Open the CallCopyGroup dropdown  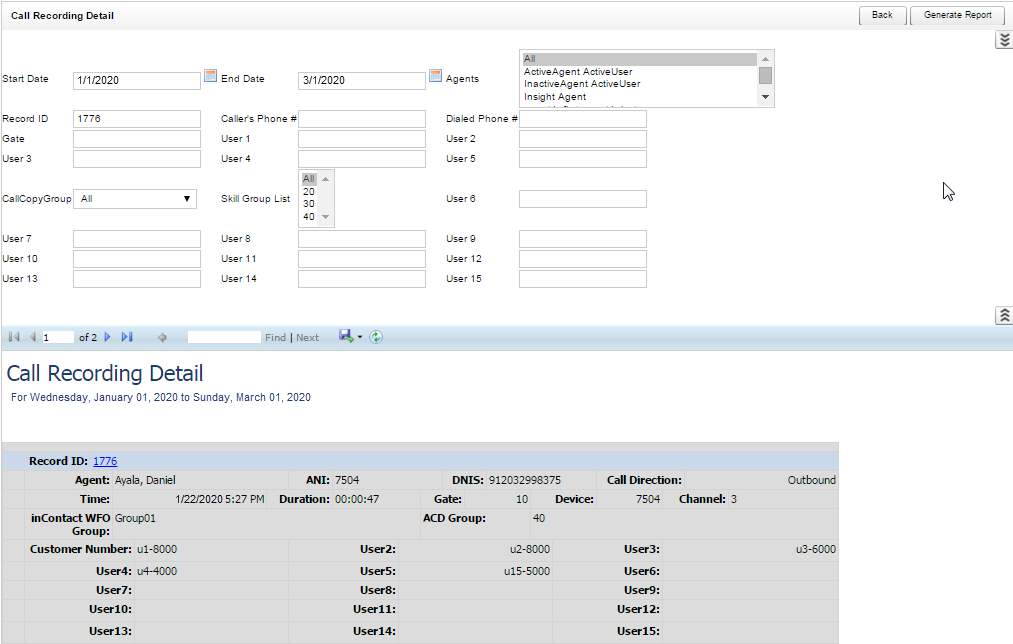(x=136, y=199)
